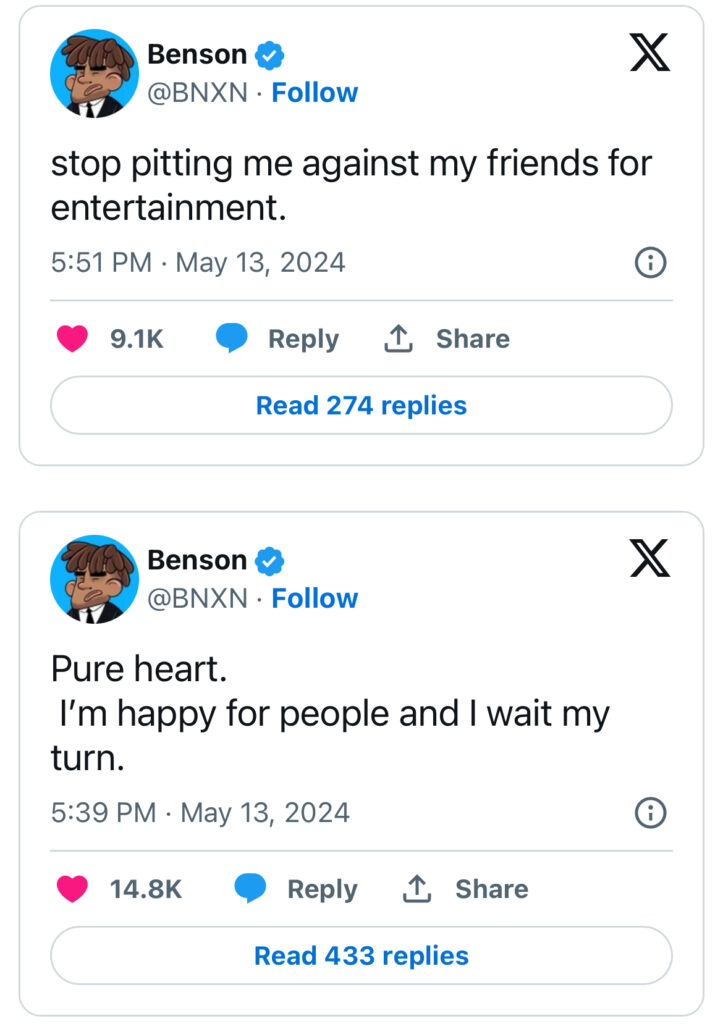The width and height of the screenshot is (723, 1024).
Task: Open the '5:51 PM · May 13, 2024' timestamp
Action: [x=198, y=263]
